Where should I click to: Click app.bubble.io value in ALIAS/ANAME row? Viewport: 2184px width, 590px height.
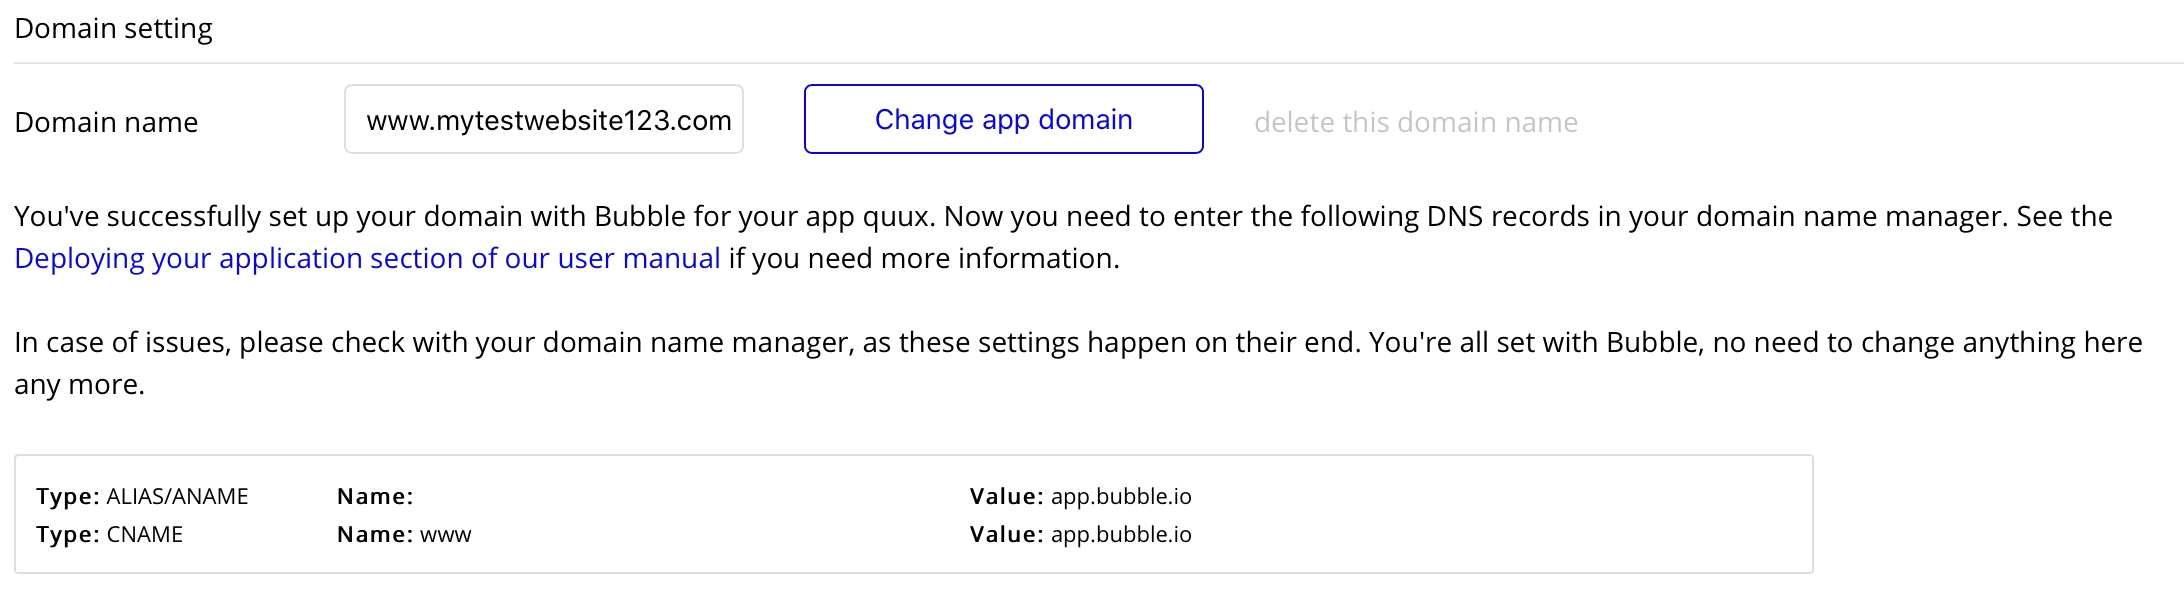1121,496
